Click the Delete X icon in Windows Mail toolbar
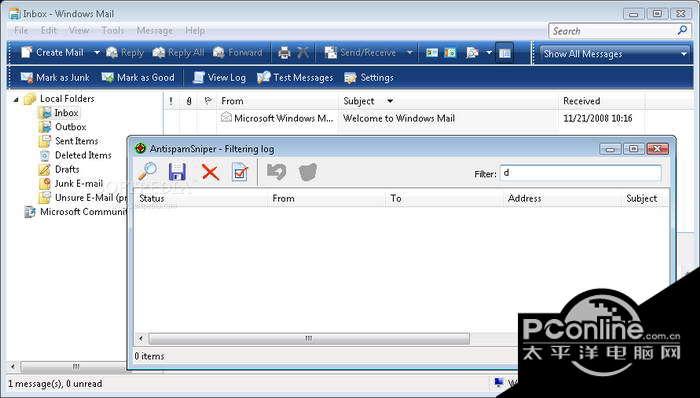The height and width of the screenshot is (398, 700). click(303, 53)
